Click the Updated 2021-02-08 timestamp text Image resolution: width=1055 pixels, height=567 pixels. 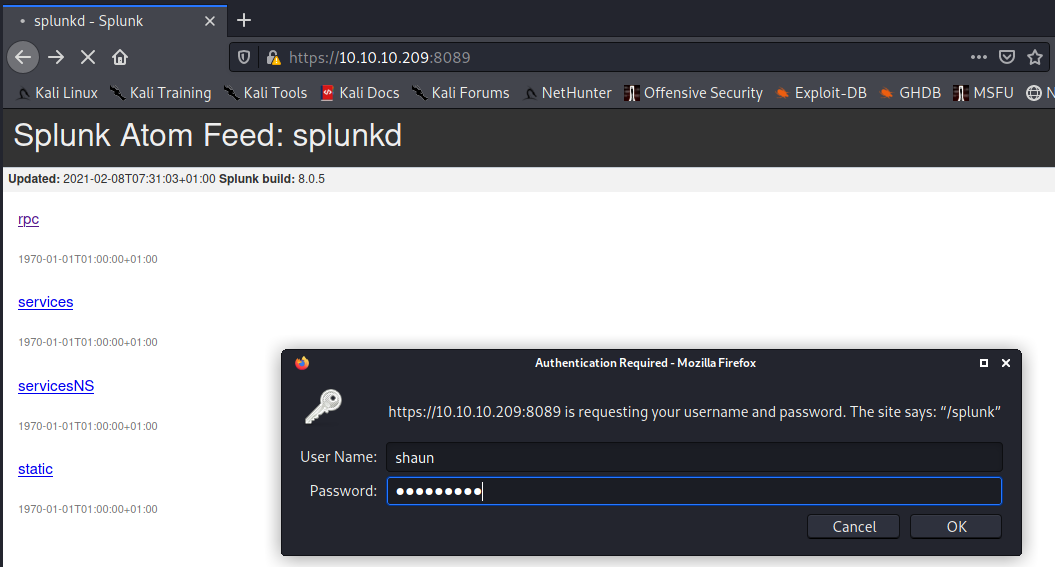click(112, 179)
